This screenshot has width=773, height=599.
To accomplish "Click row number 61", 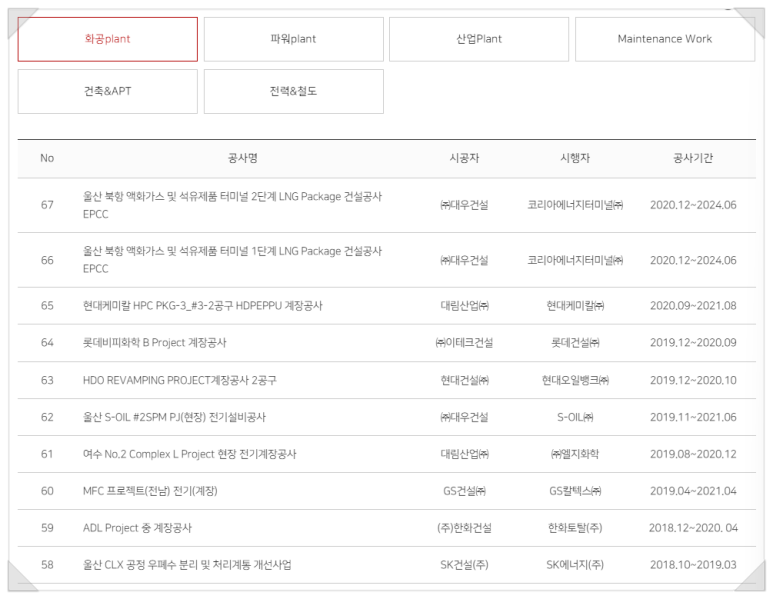I will click(x=47, y=454).
